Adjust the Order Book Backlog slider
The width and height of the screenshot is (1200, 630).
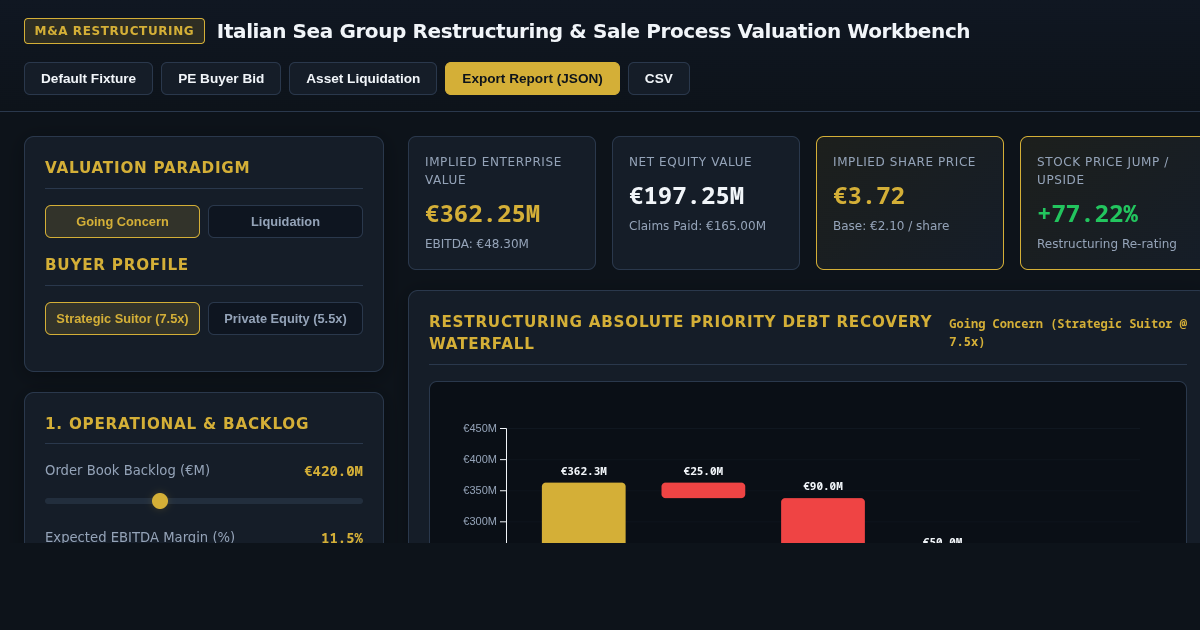click(x=204, y=501)
